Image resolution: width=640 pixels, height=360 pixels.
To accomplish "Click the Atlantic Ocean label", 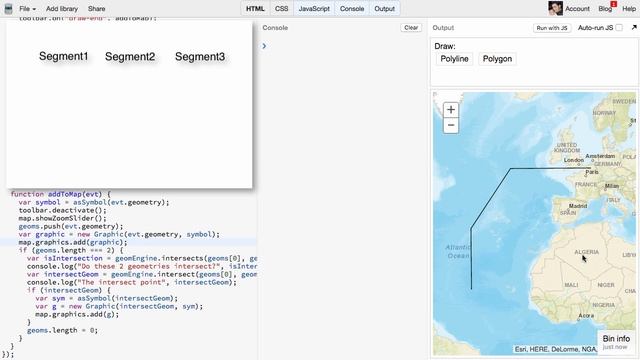I will 458,251.
